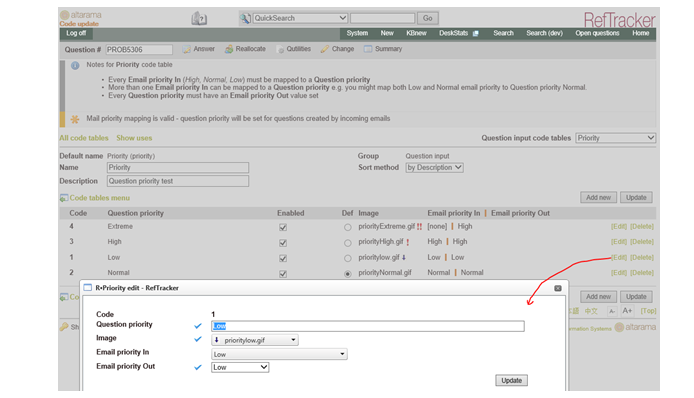This screenshot has height=398, width=694.
Task: Toggle Enabled checkbox for Low priority
Action: tap(283, 258)
